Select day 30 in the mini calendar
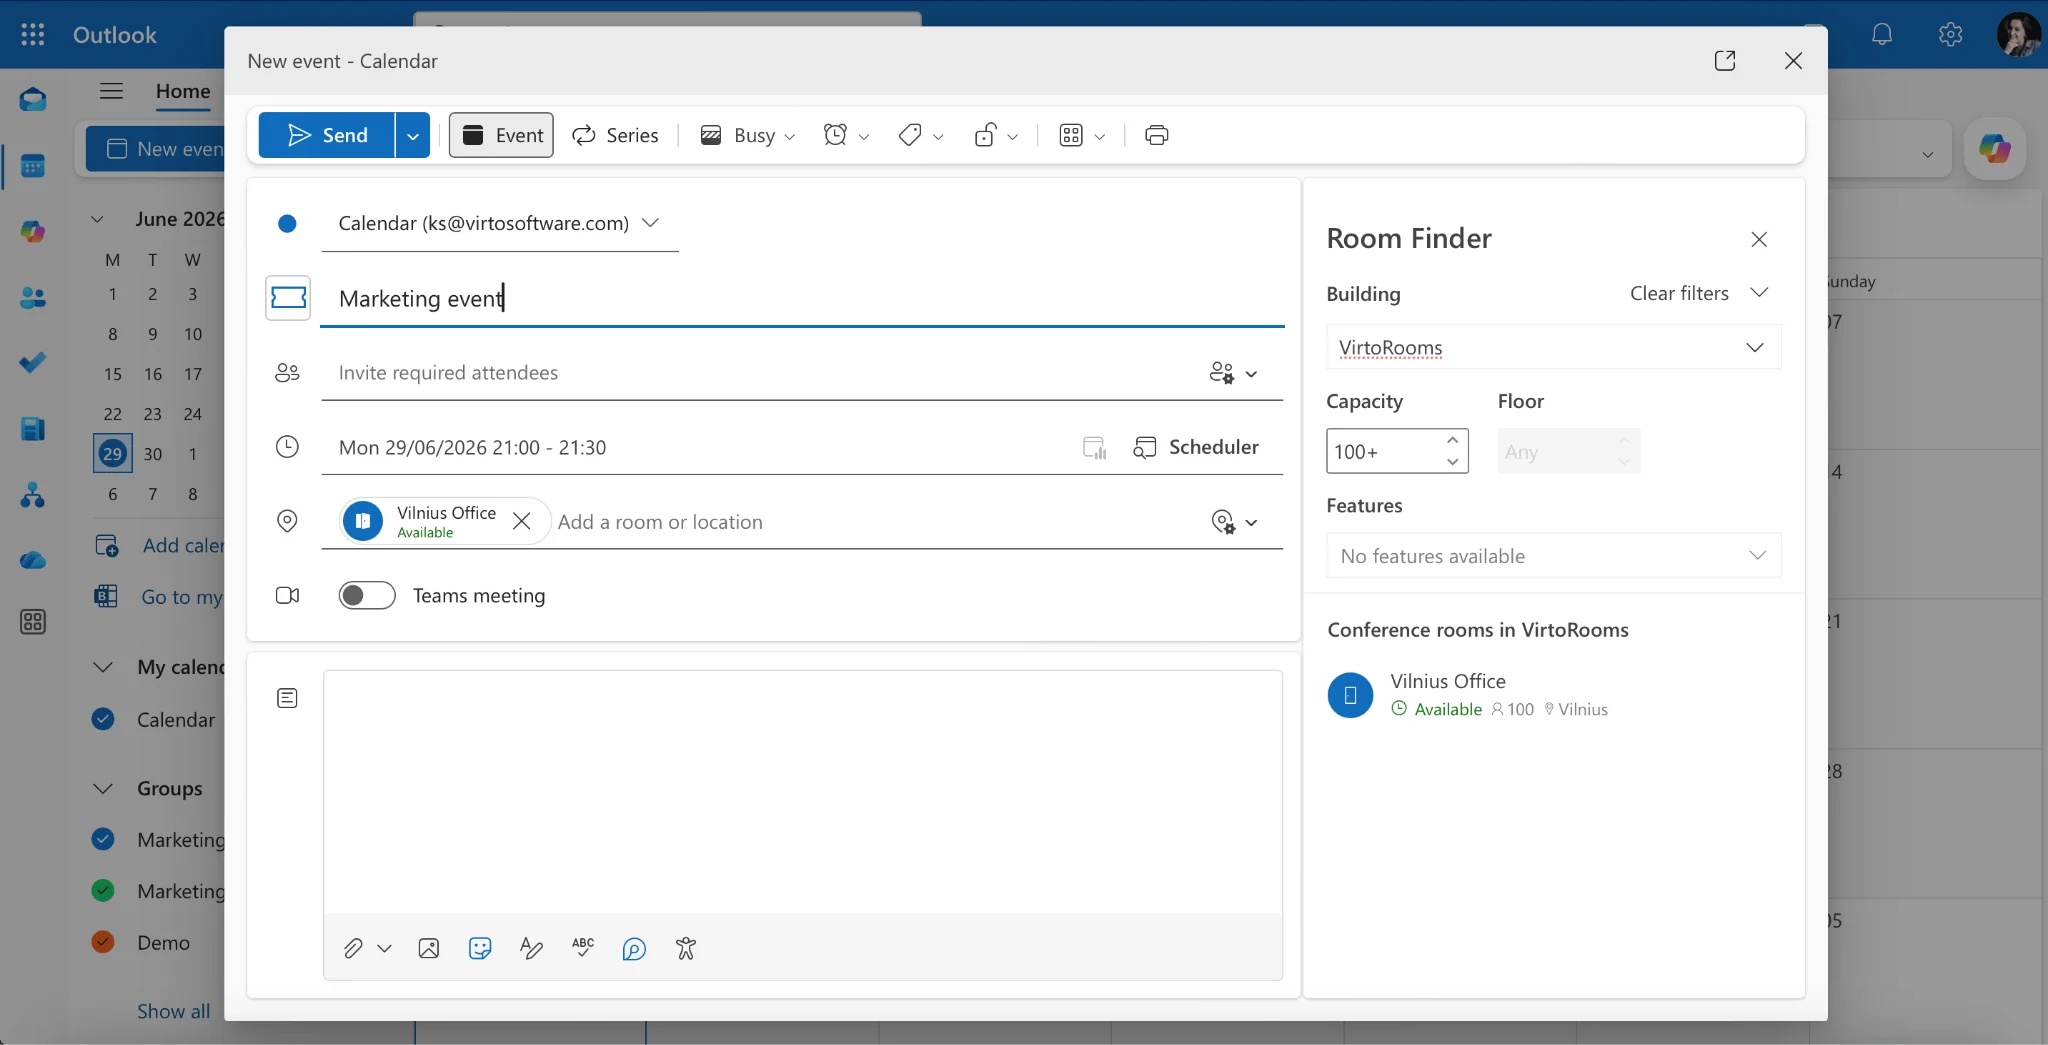The image size is (2048, 1045). tap(152, 454)
